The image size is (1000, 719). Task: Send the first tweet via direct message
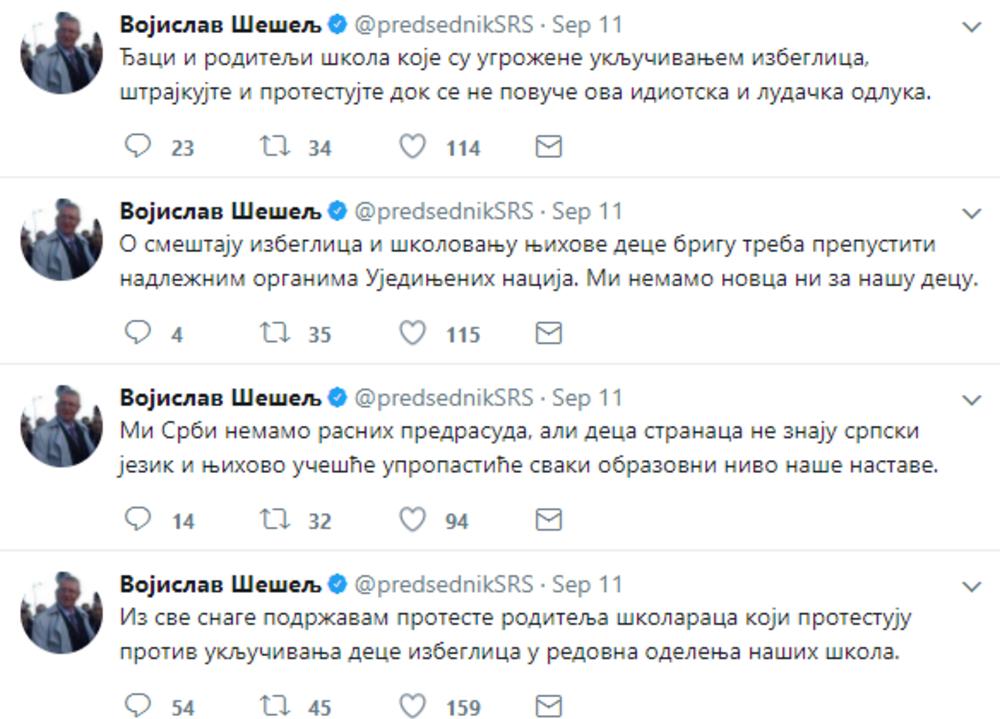coord(548,147)
